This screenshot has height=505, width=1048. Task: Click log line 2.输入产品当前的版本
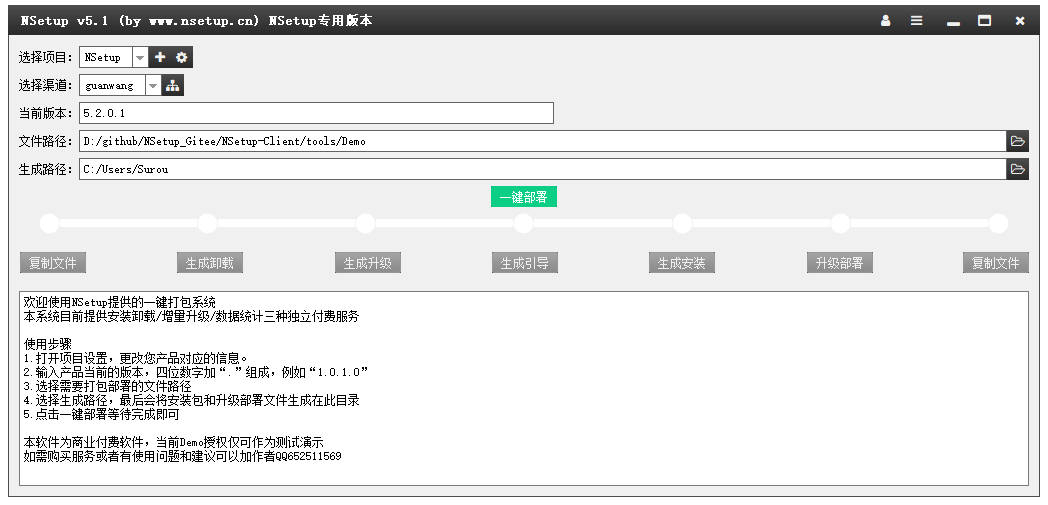pyautogui.click(x=196, y=372)
